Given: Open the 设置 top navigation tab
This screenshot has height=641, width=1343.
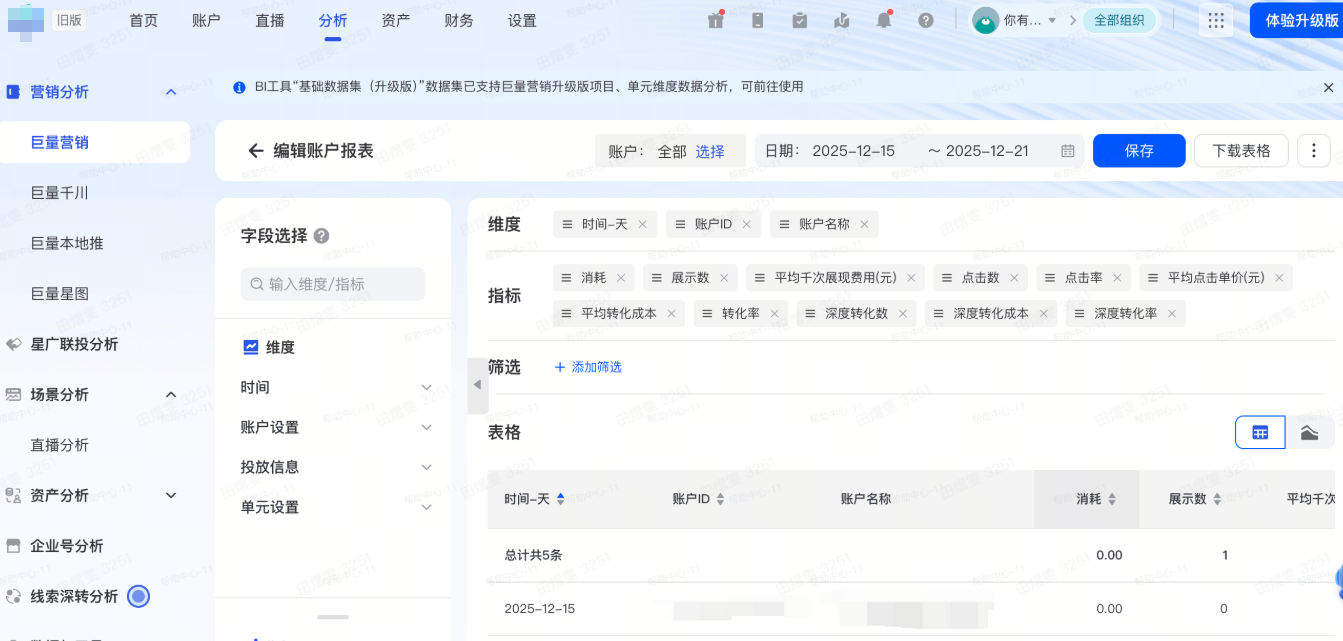Looking at the screenshot, I should tap(522, 21).
